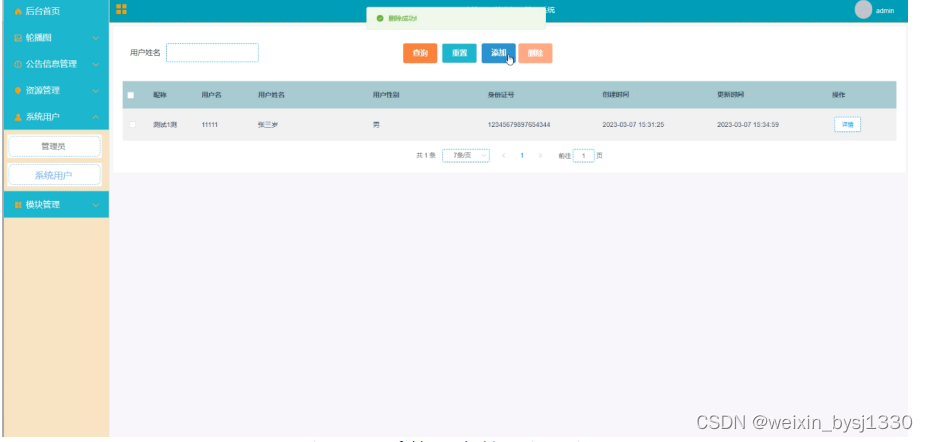Viewport: 928px width, 442px height.
Task: Expand the 资源管理 menu chevron
Action: click(x=95, y=91)
